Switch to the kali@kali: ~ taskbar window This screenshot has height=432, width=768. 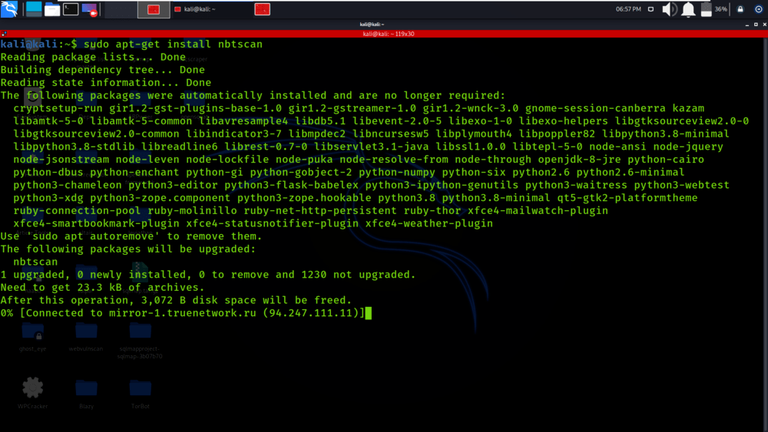pos(195,9)
